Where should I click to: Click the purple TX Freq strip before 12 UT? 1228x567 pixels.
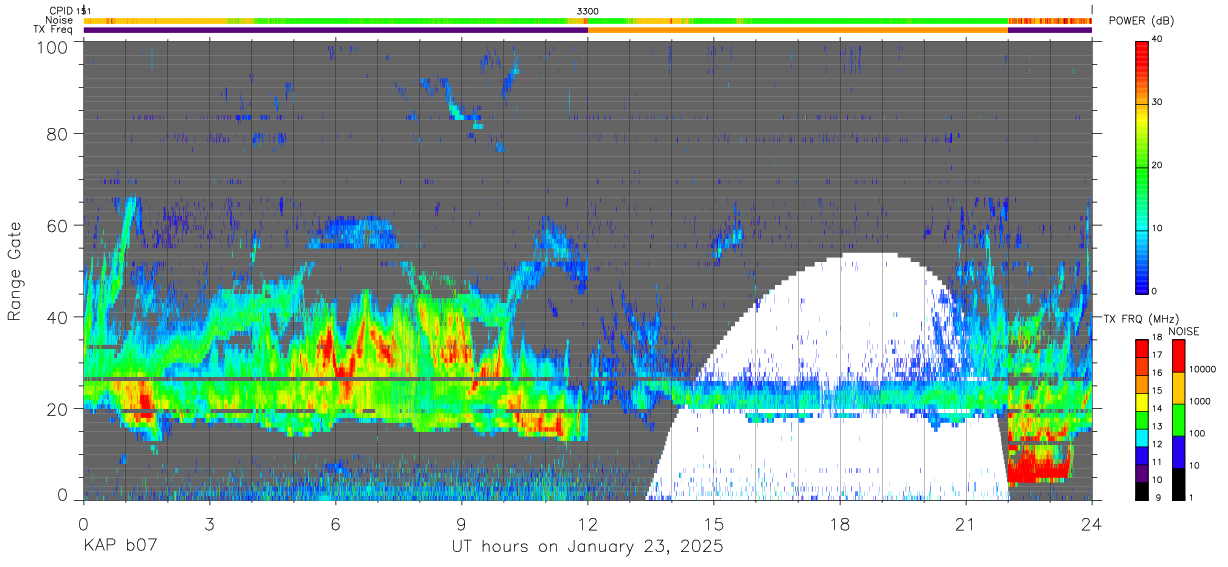(335, 30)
